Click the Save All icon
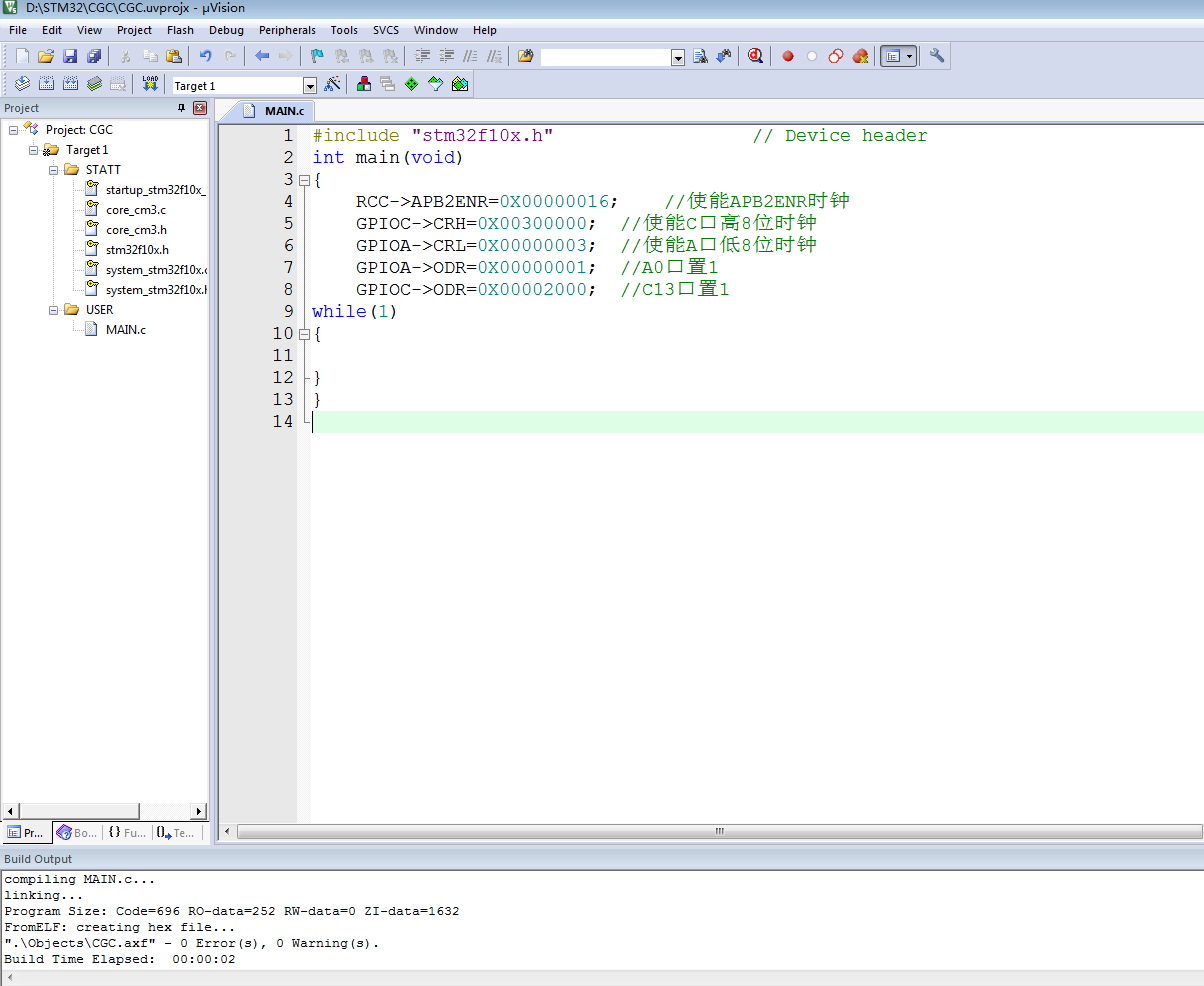The width and height of the screenshot is (1204, 986). [94, 56]
